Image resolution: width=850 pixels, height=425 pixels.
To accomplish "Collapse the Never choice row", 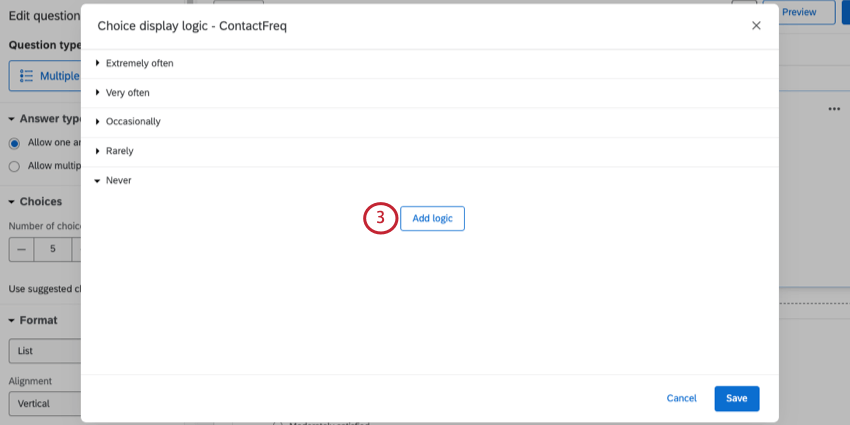I will click(x=98, y=181).
